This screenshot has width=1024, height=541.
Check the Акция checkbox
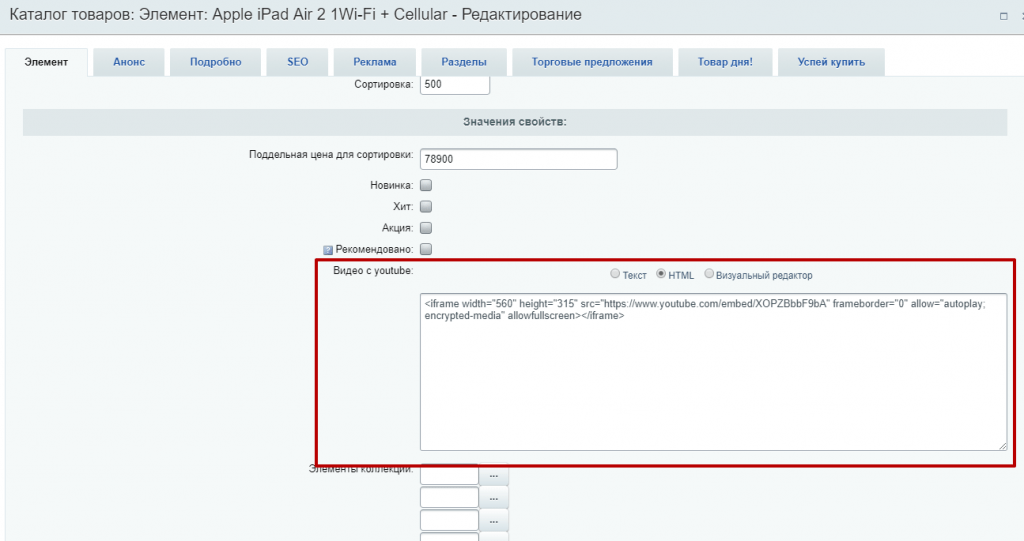[426, 228]
